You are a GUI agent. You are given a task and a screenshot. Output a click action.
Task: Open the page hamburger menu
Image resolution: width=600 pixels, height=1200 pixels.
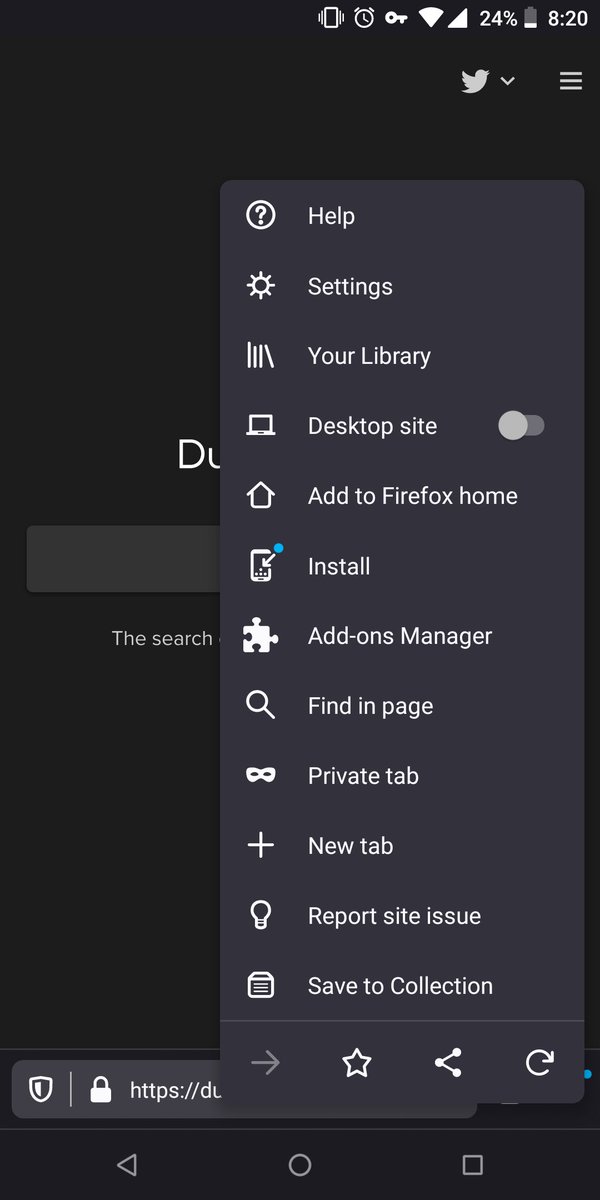pos(571,81)
